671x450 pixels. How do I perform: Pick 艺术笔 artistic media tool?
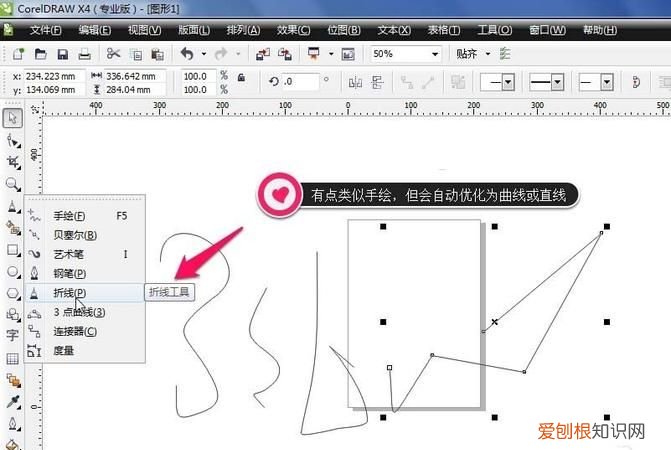[x=68, y=254]
